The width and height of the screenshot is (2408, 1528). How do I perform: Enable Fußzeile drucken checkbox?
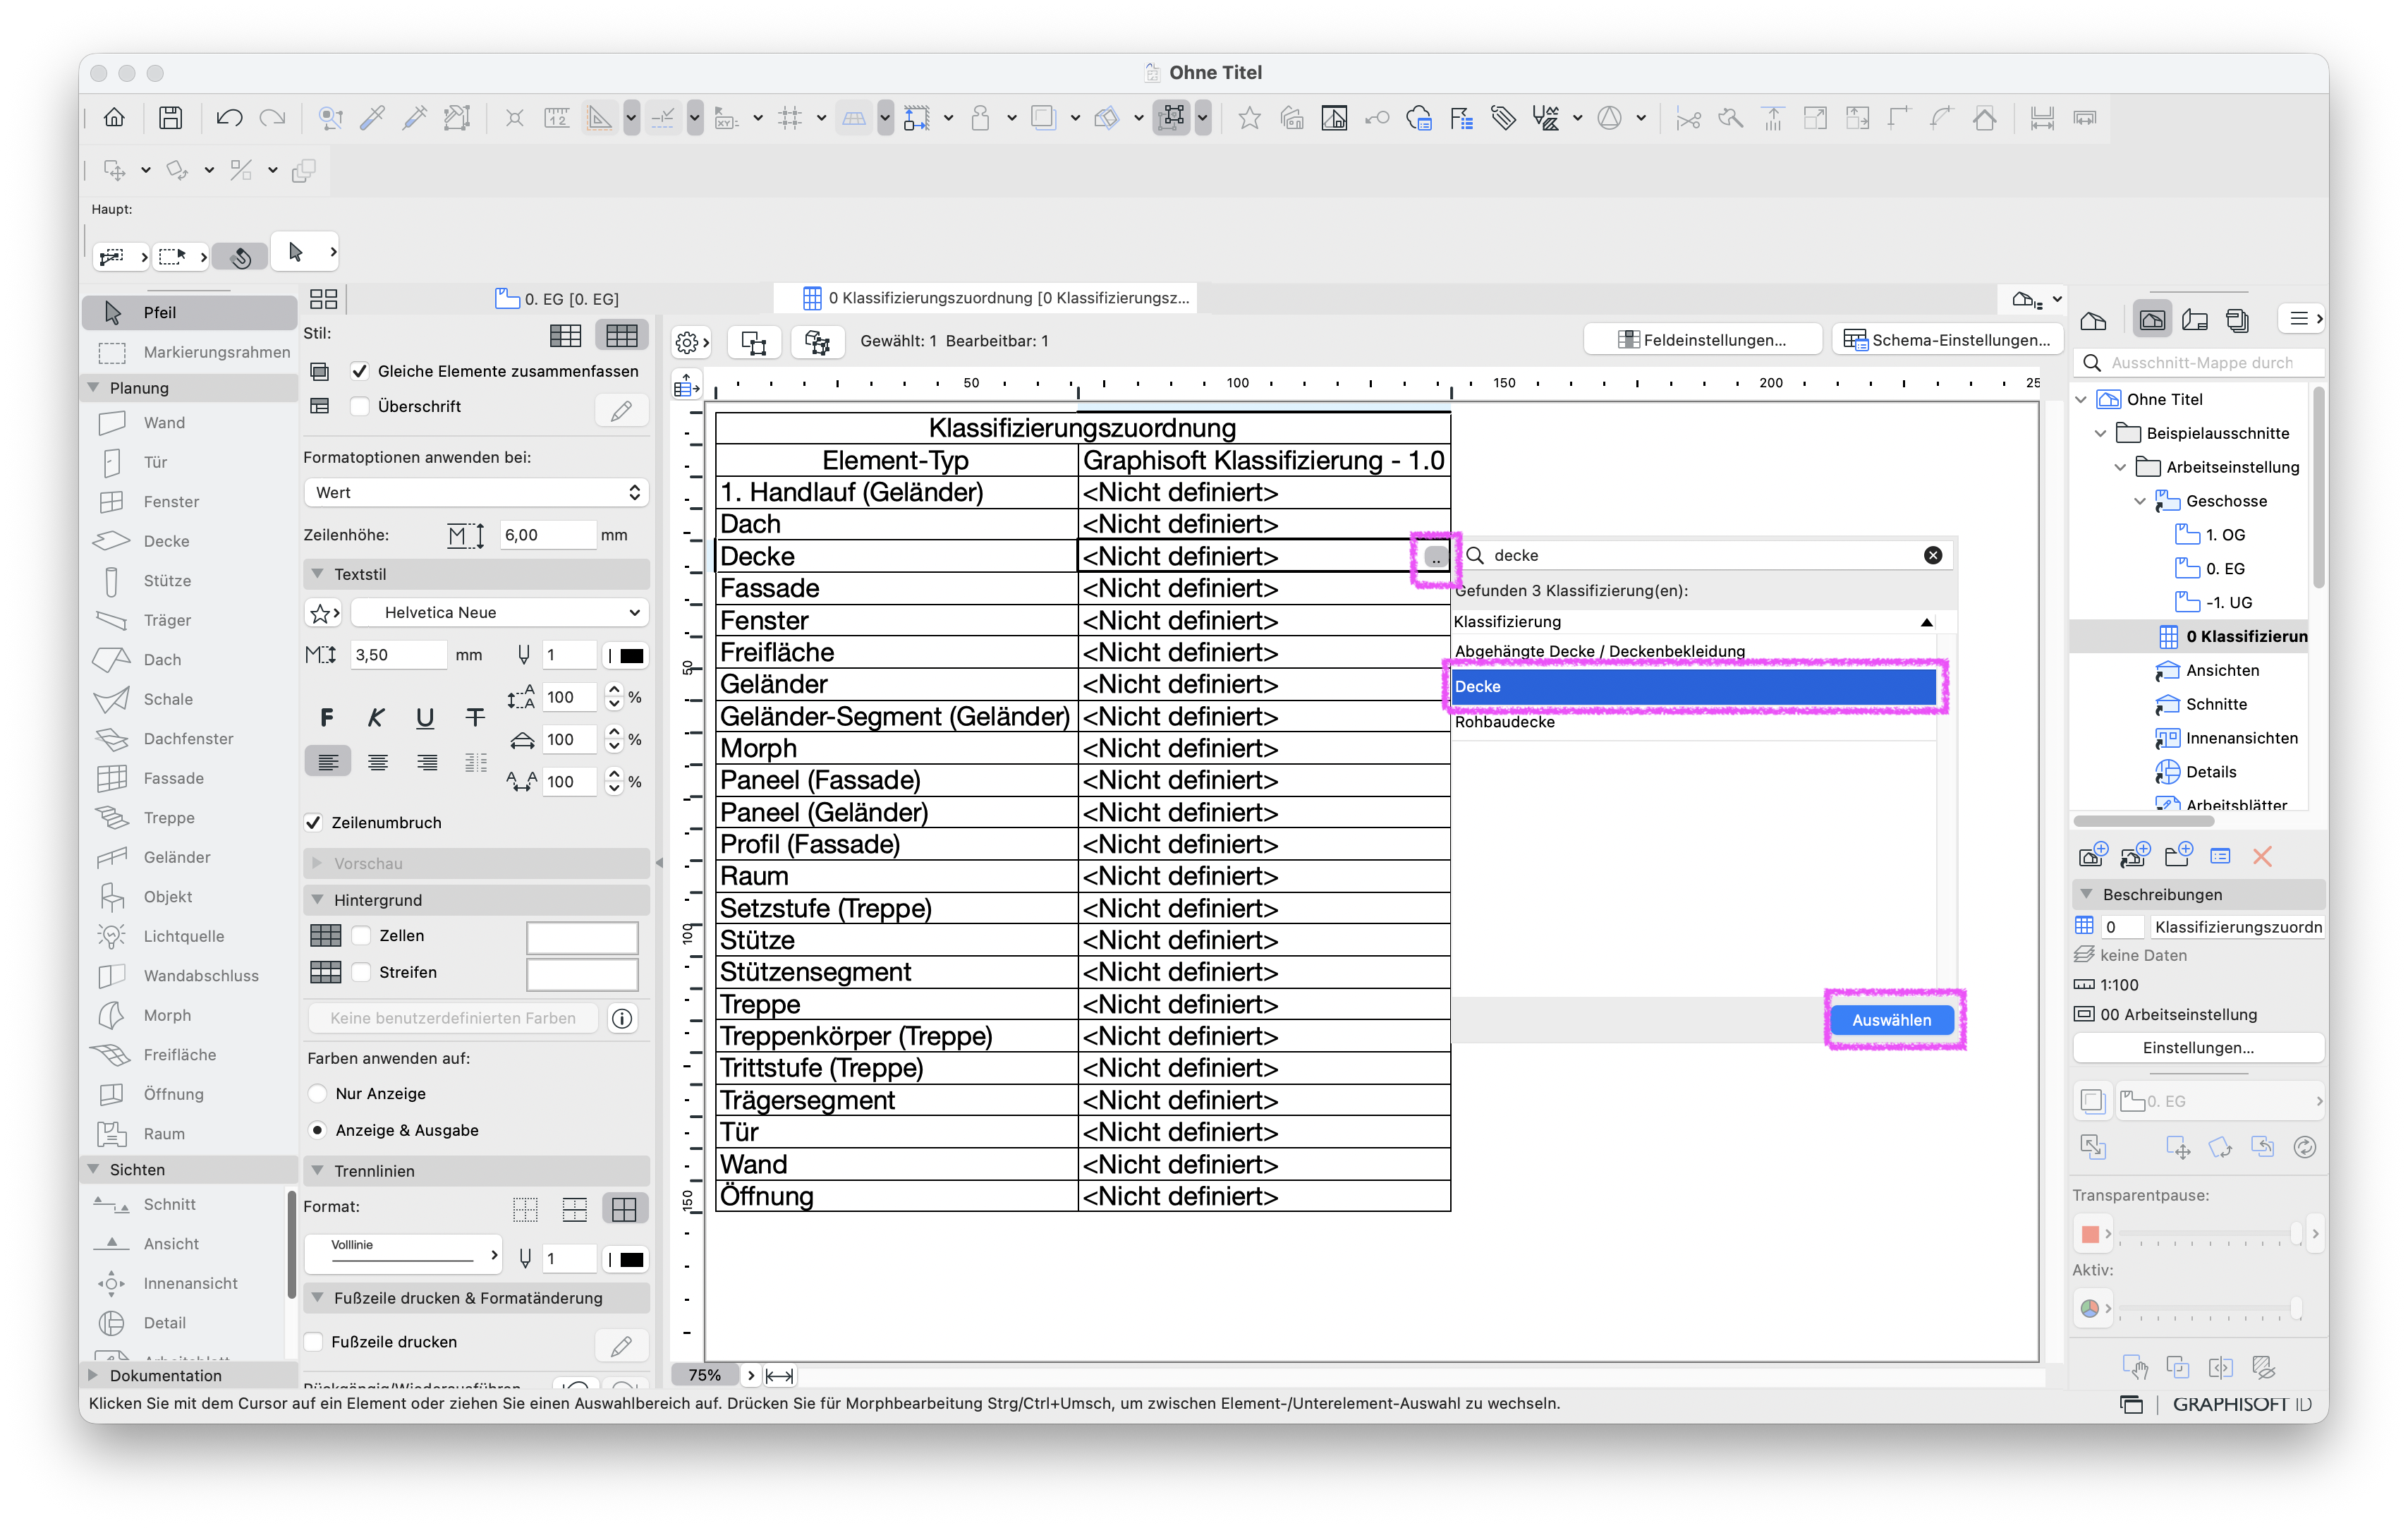[x=314, y=1342]
